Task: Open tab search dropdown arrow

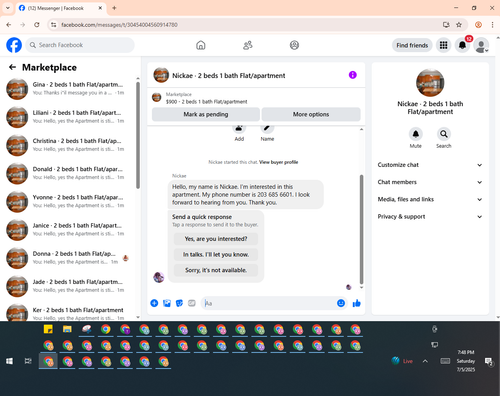Action: click(8, 8)
